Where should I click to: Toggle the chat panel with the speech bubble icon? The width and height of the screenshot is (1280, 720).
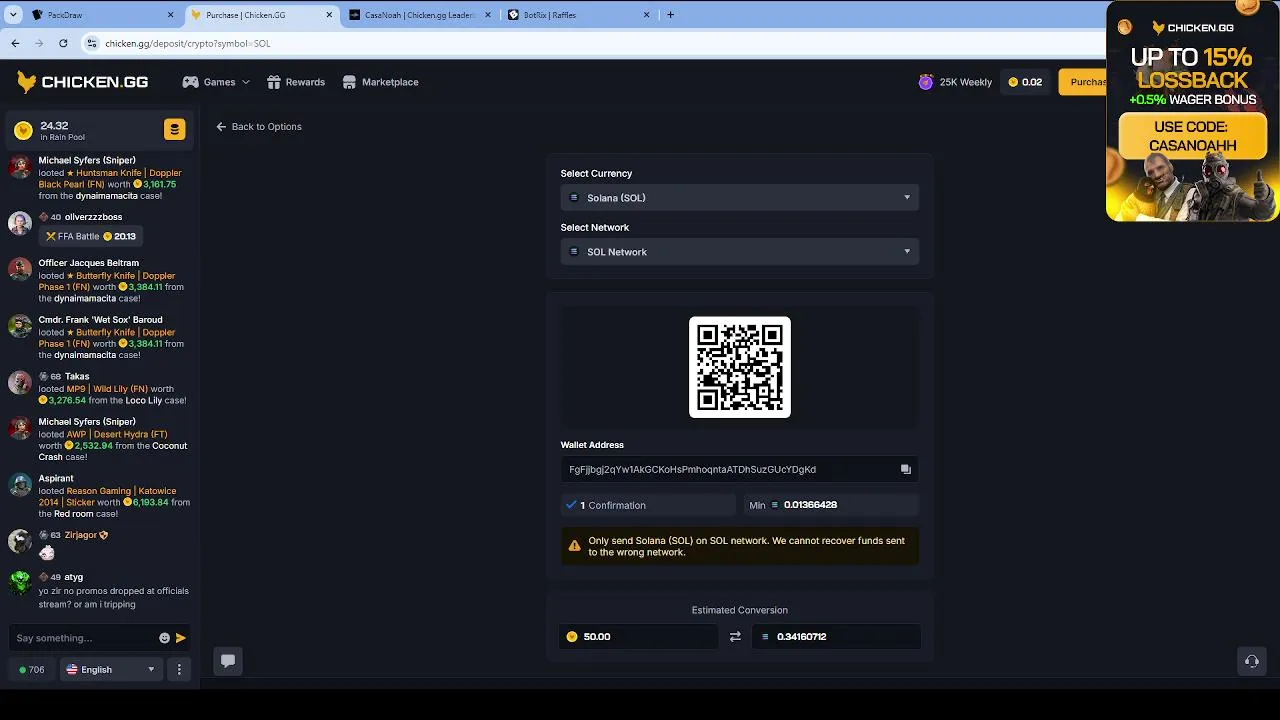coord(228,660)
